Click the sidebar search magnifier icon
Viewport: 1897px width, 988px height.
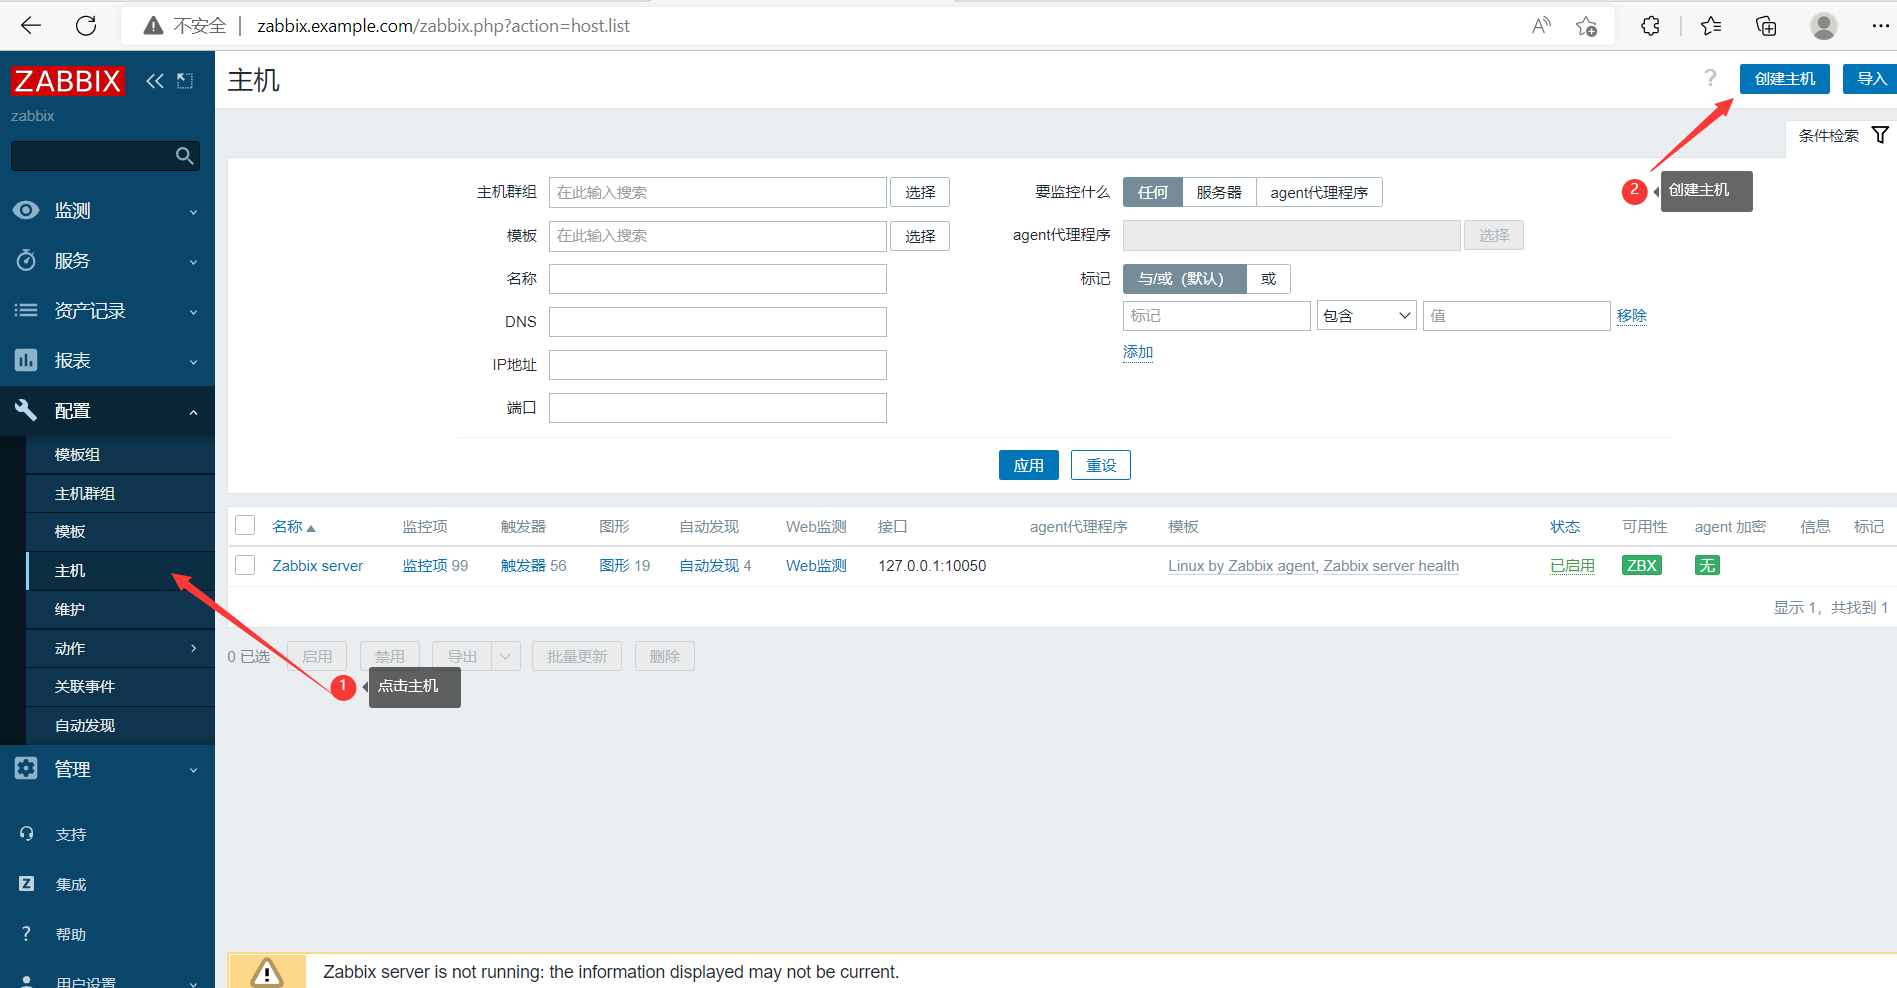184,156
